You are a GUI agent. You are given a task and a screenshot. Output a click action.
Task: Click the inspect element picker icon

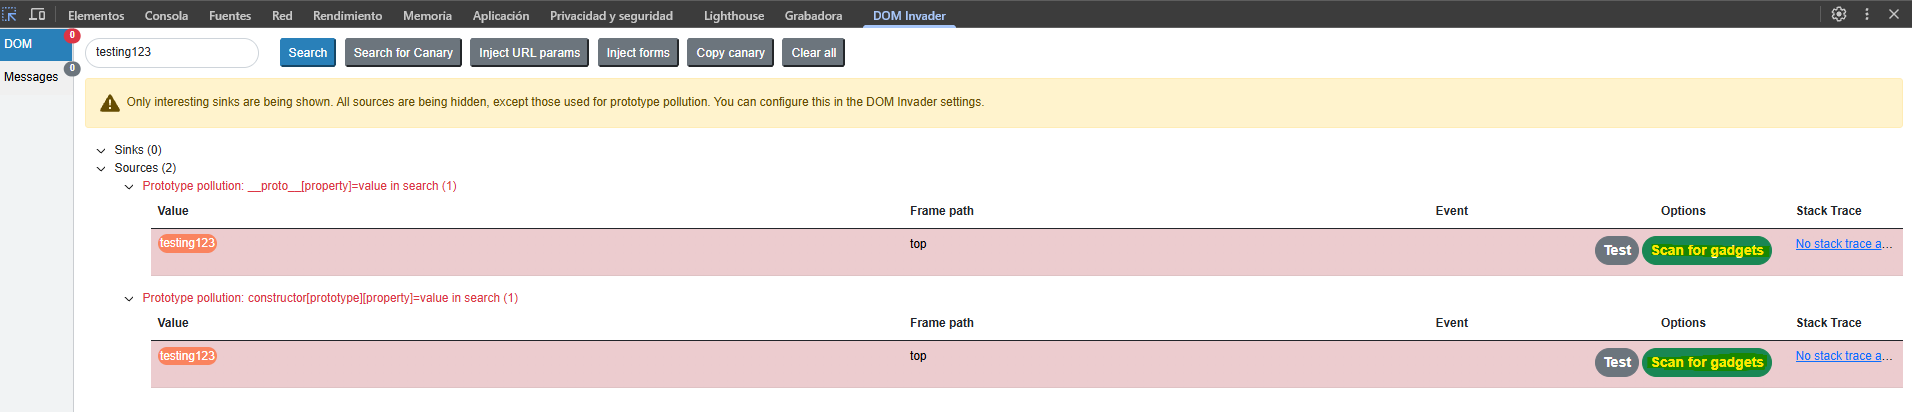(10, 15)
